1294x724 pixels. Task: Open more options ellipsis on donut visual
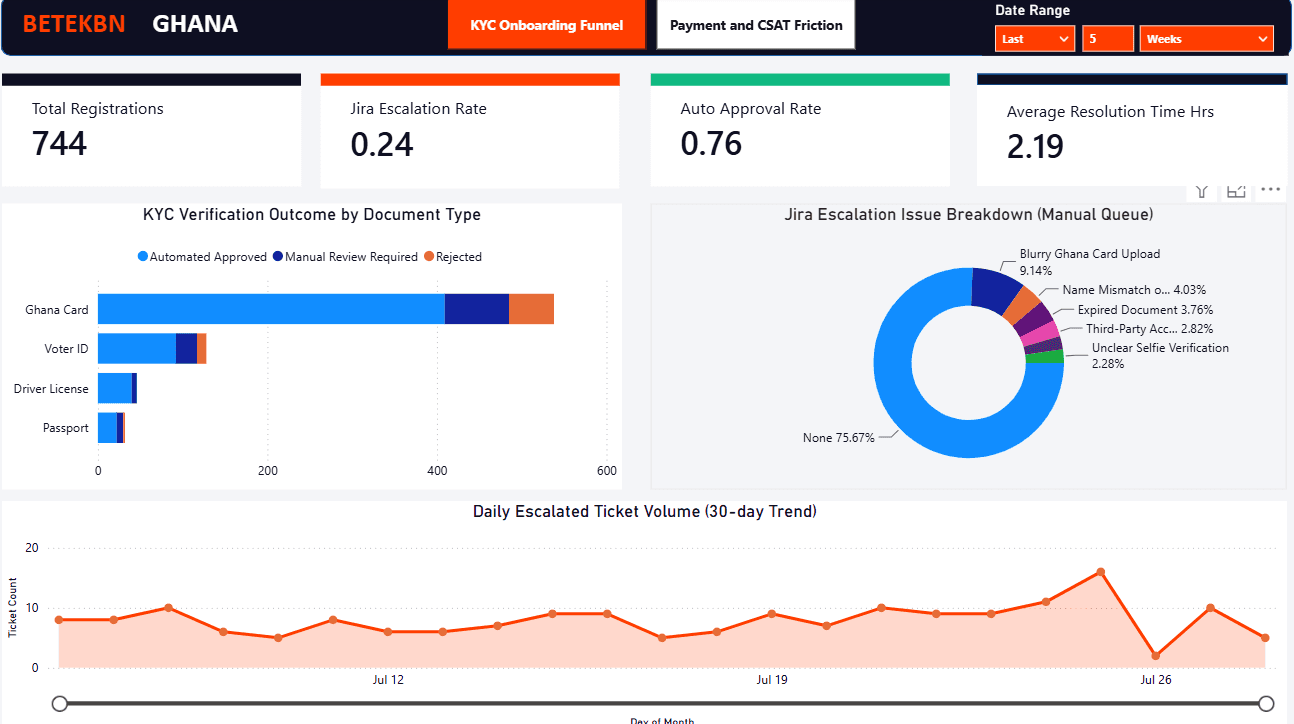(x=1270, y=188)
